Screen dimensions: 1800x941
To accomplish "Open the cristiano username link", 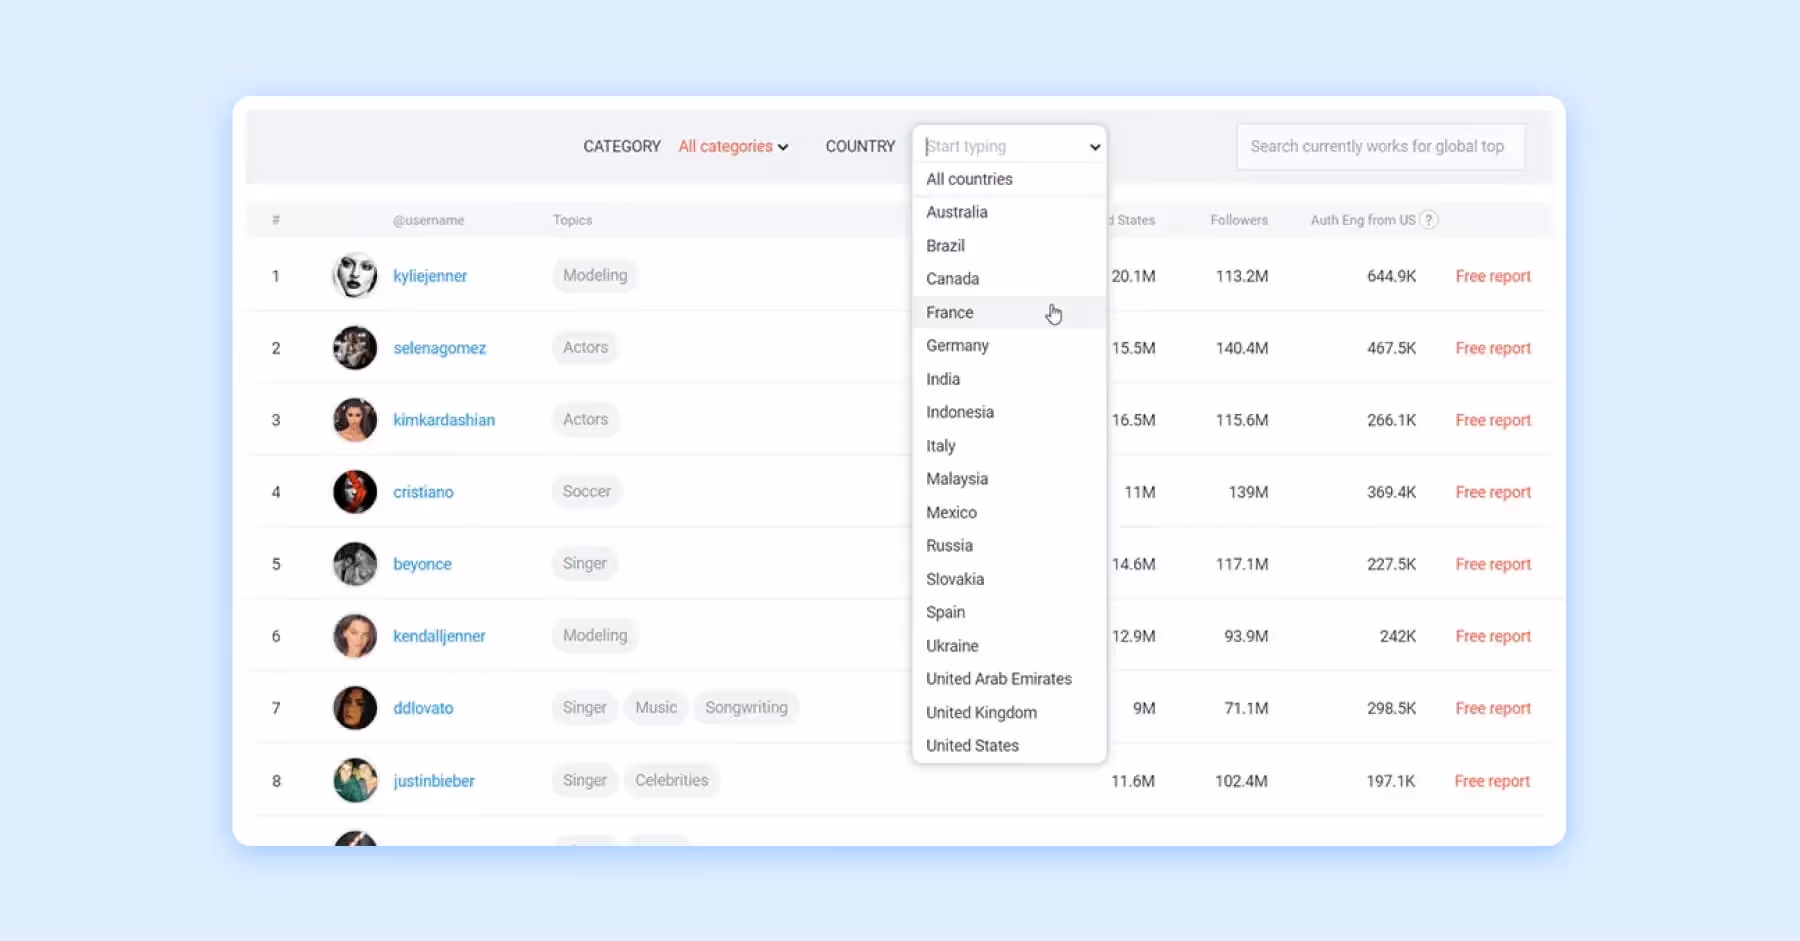I will click(423, 492).
